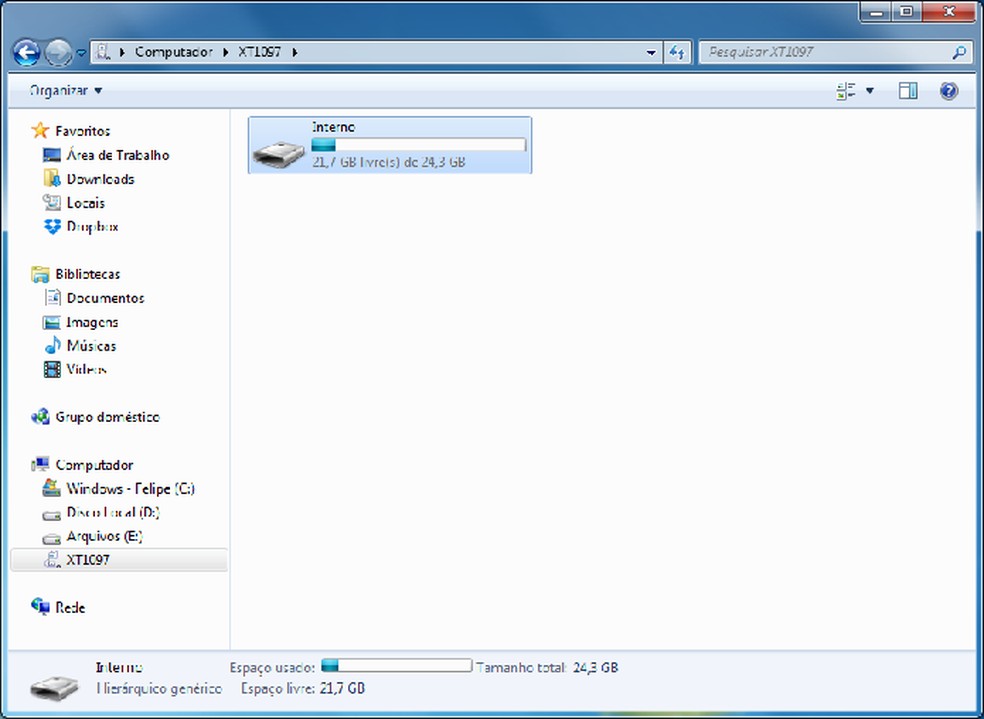Open the Músicas library
Image resolution: width=984 pixels, height=719 pixels.
(x=91, y=346)
